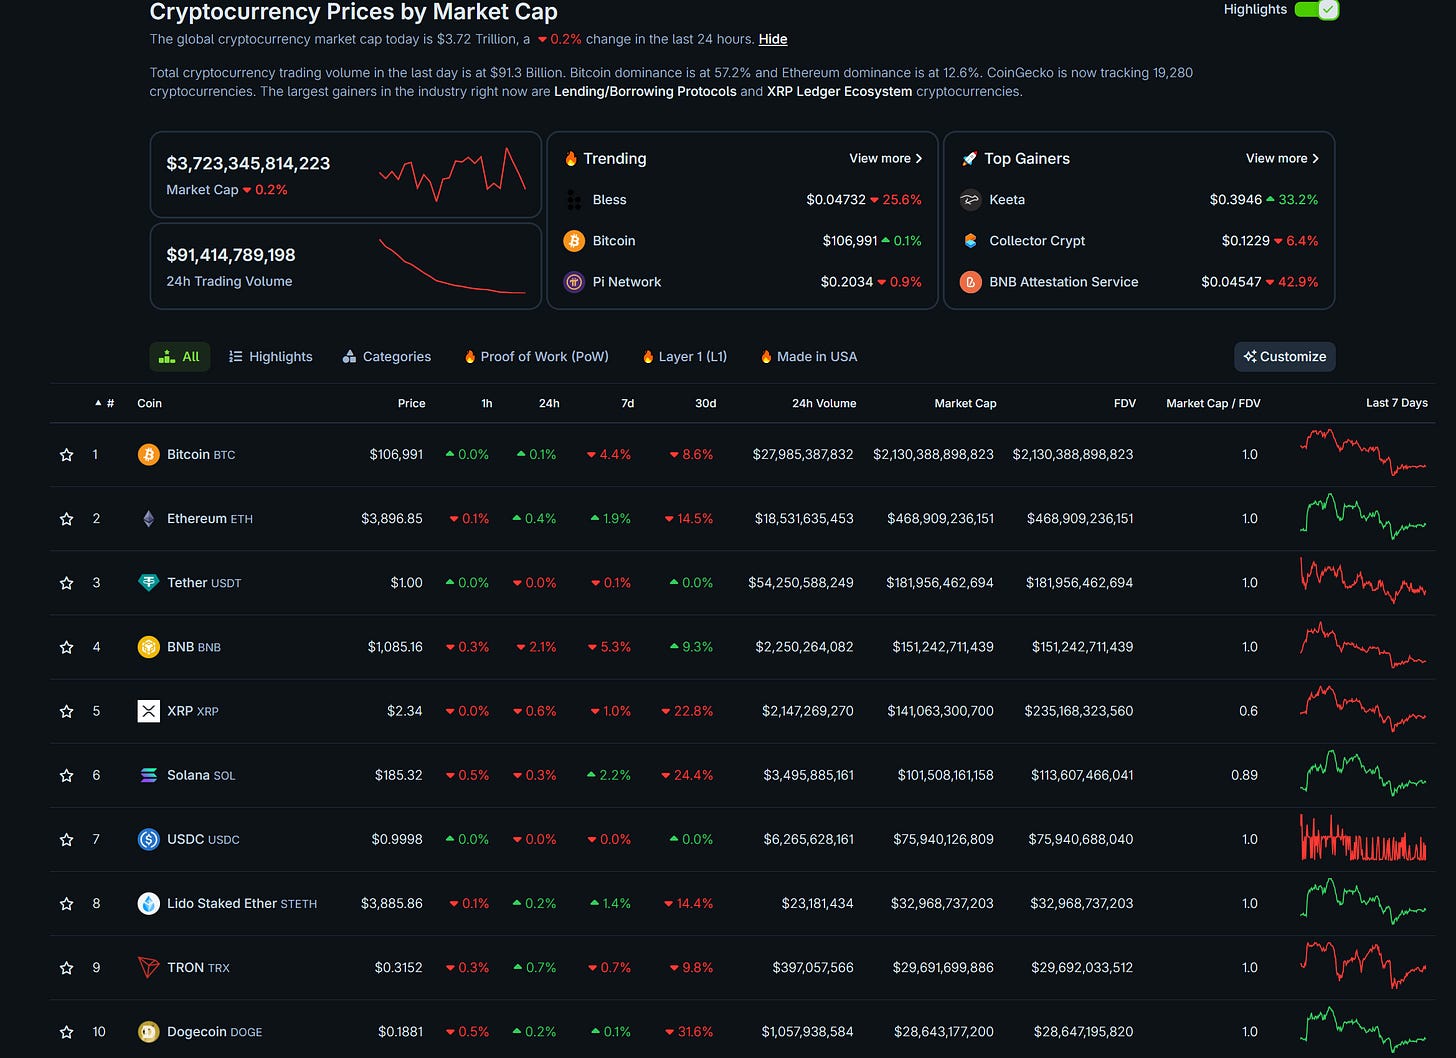Select the All tab
Image resolution: width=1456 pixels, height=1058 pixels.
(x=180, y=357)
